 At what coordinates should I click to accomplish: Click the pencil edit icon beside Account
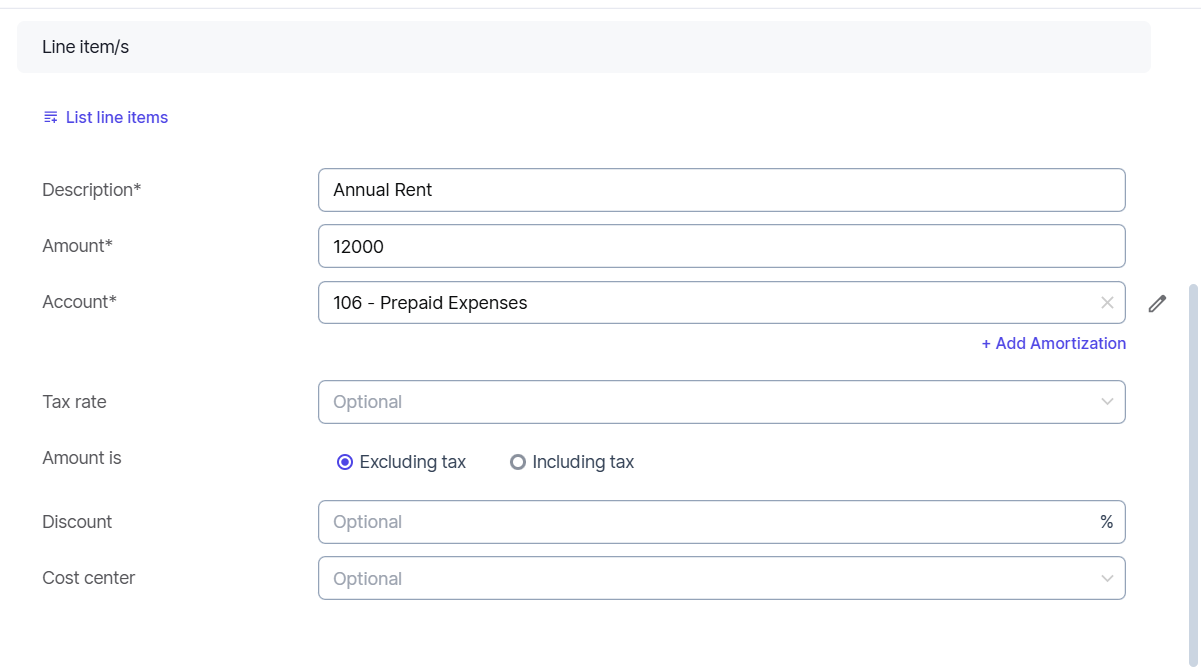coord(1157,304)
